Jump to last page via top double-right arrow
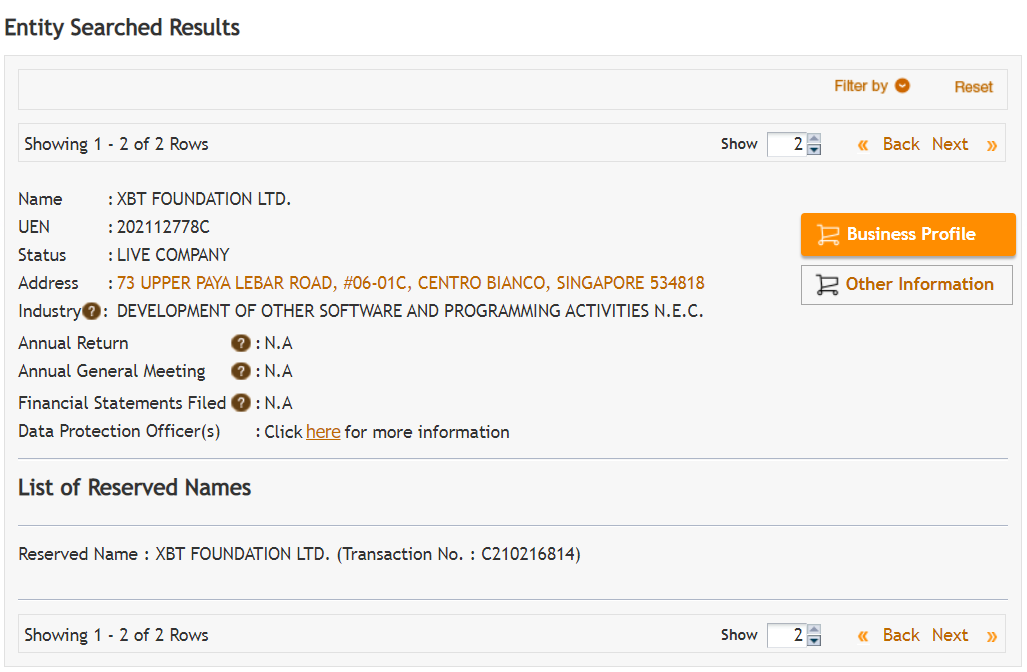Viewport: 1027px width, 672px height. (992, 145)
